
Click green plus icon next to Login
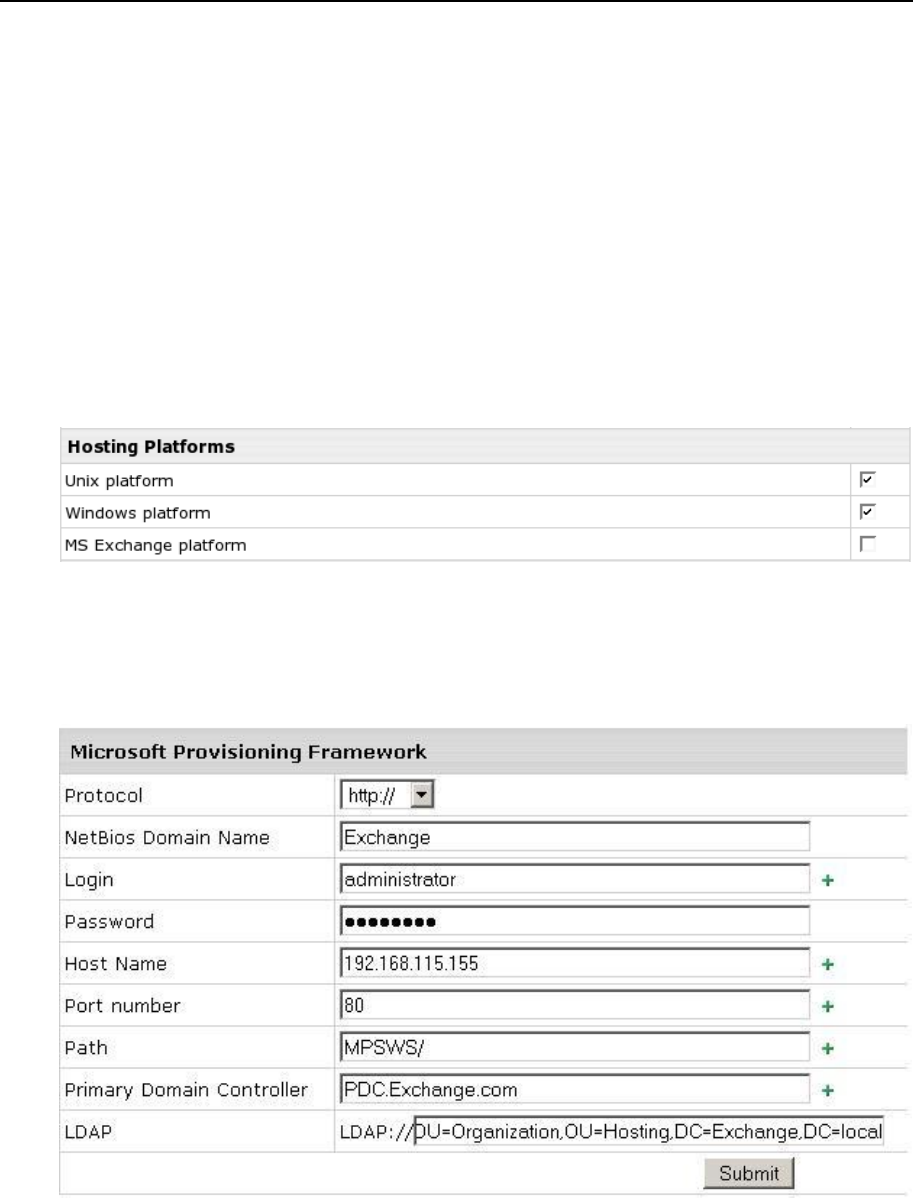click(827, 881)
